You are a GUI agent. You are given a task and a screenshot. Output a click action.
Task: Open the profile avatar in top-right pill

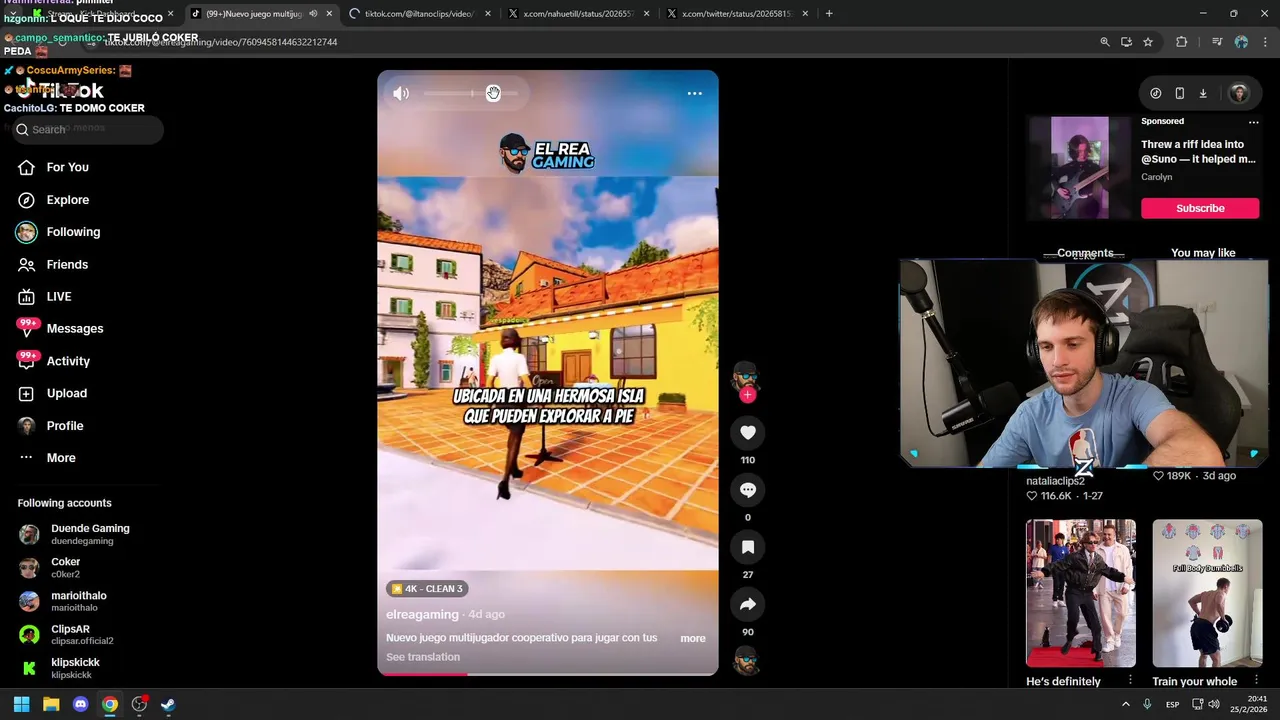[x=1239, y=93]
